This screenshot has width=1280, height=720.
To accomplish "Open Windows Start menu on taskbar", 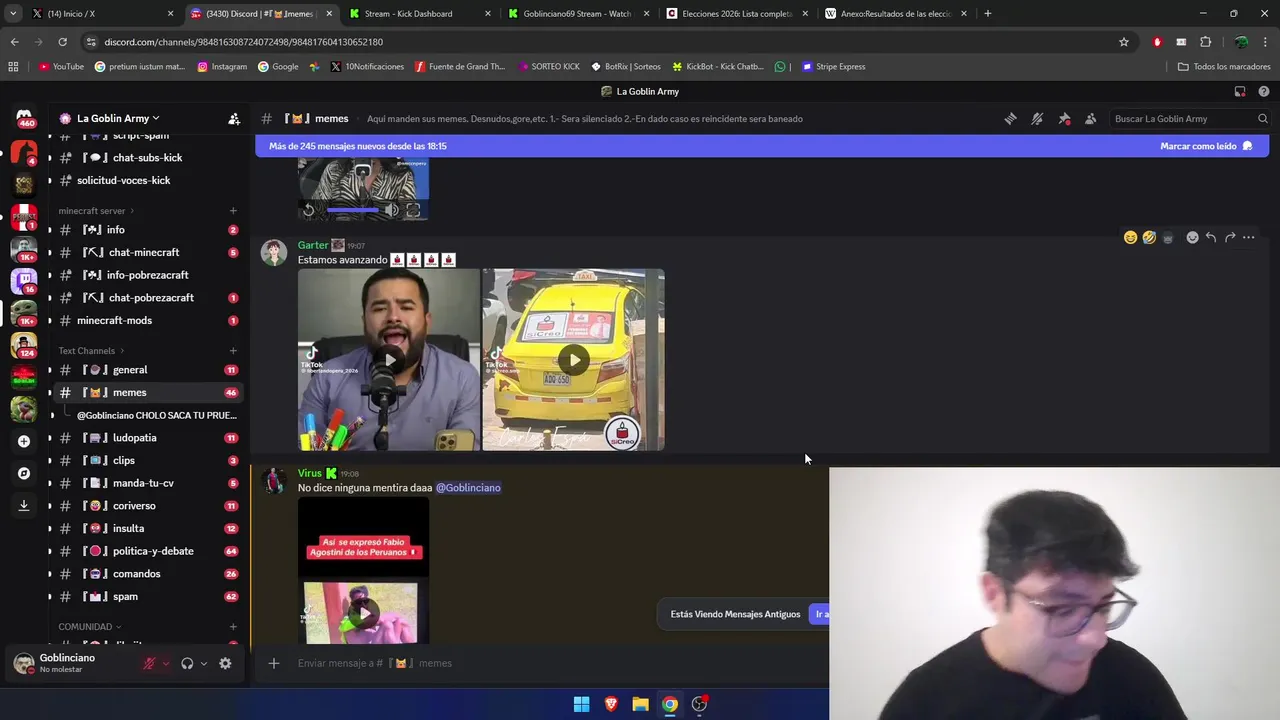I will point(581,704).
